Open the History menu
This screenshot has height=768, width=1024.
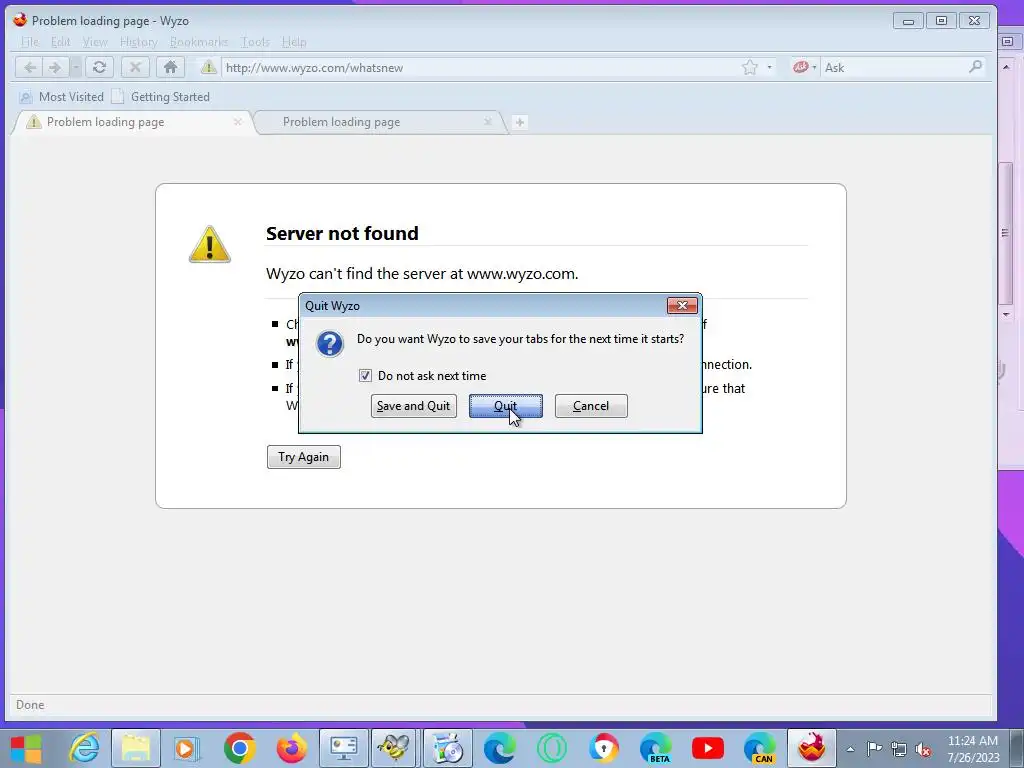138,42
